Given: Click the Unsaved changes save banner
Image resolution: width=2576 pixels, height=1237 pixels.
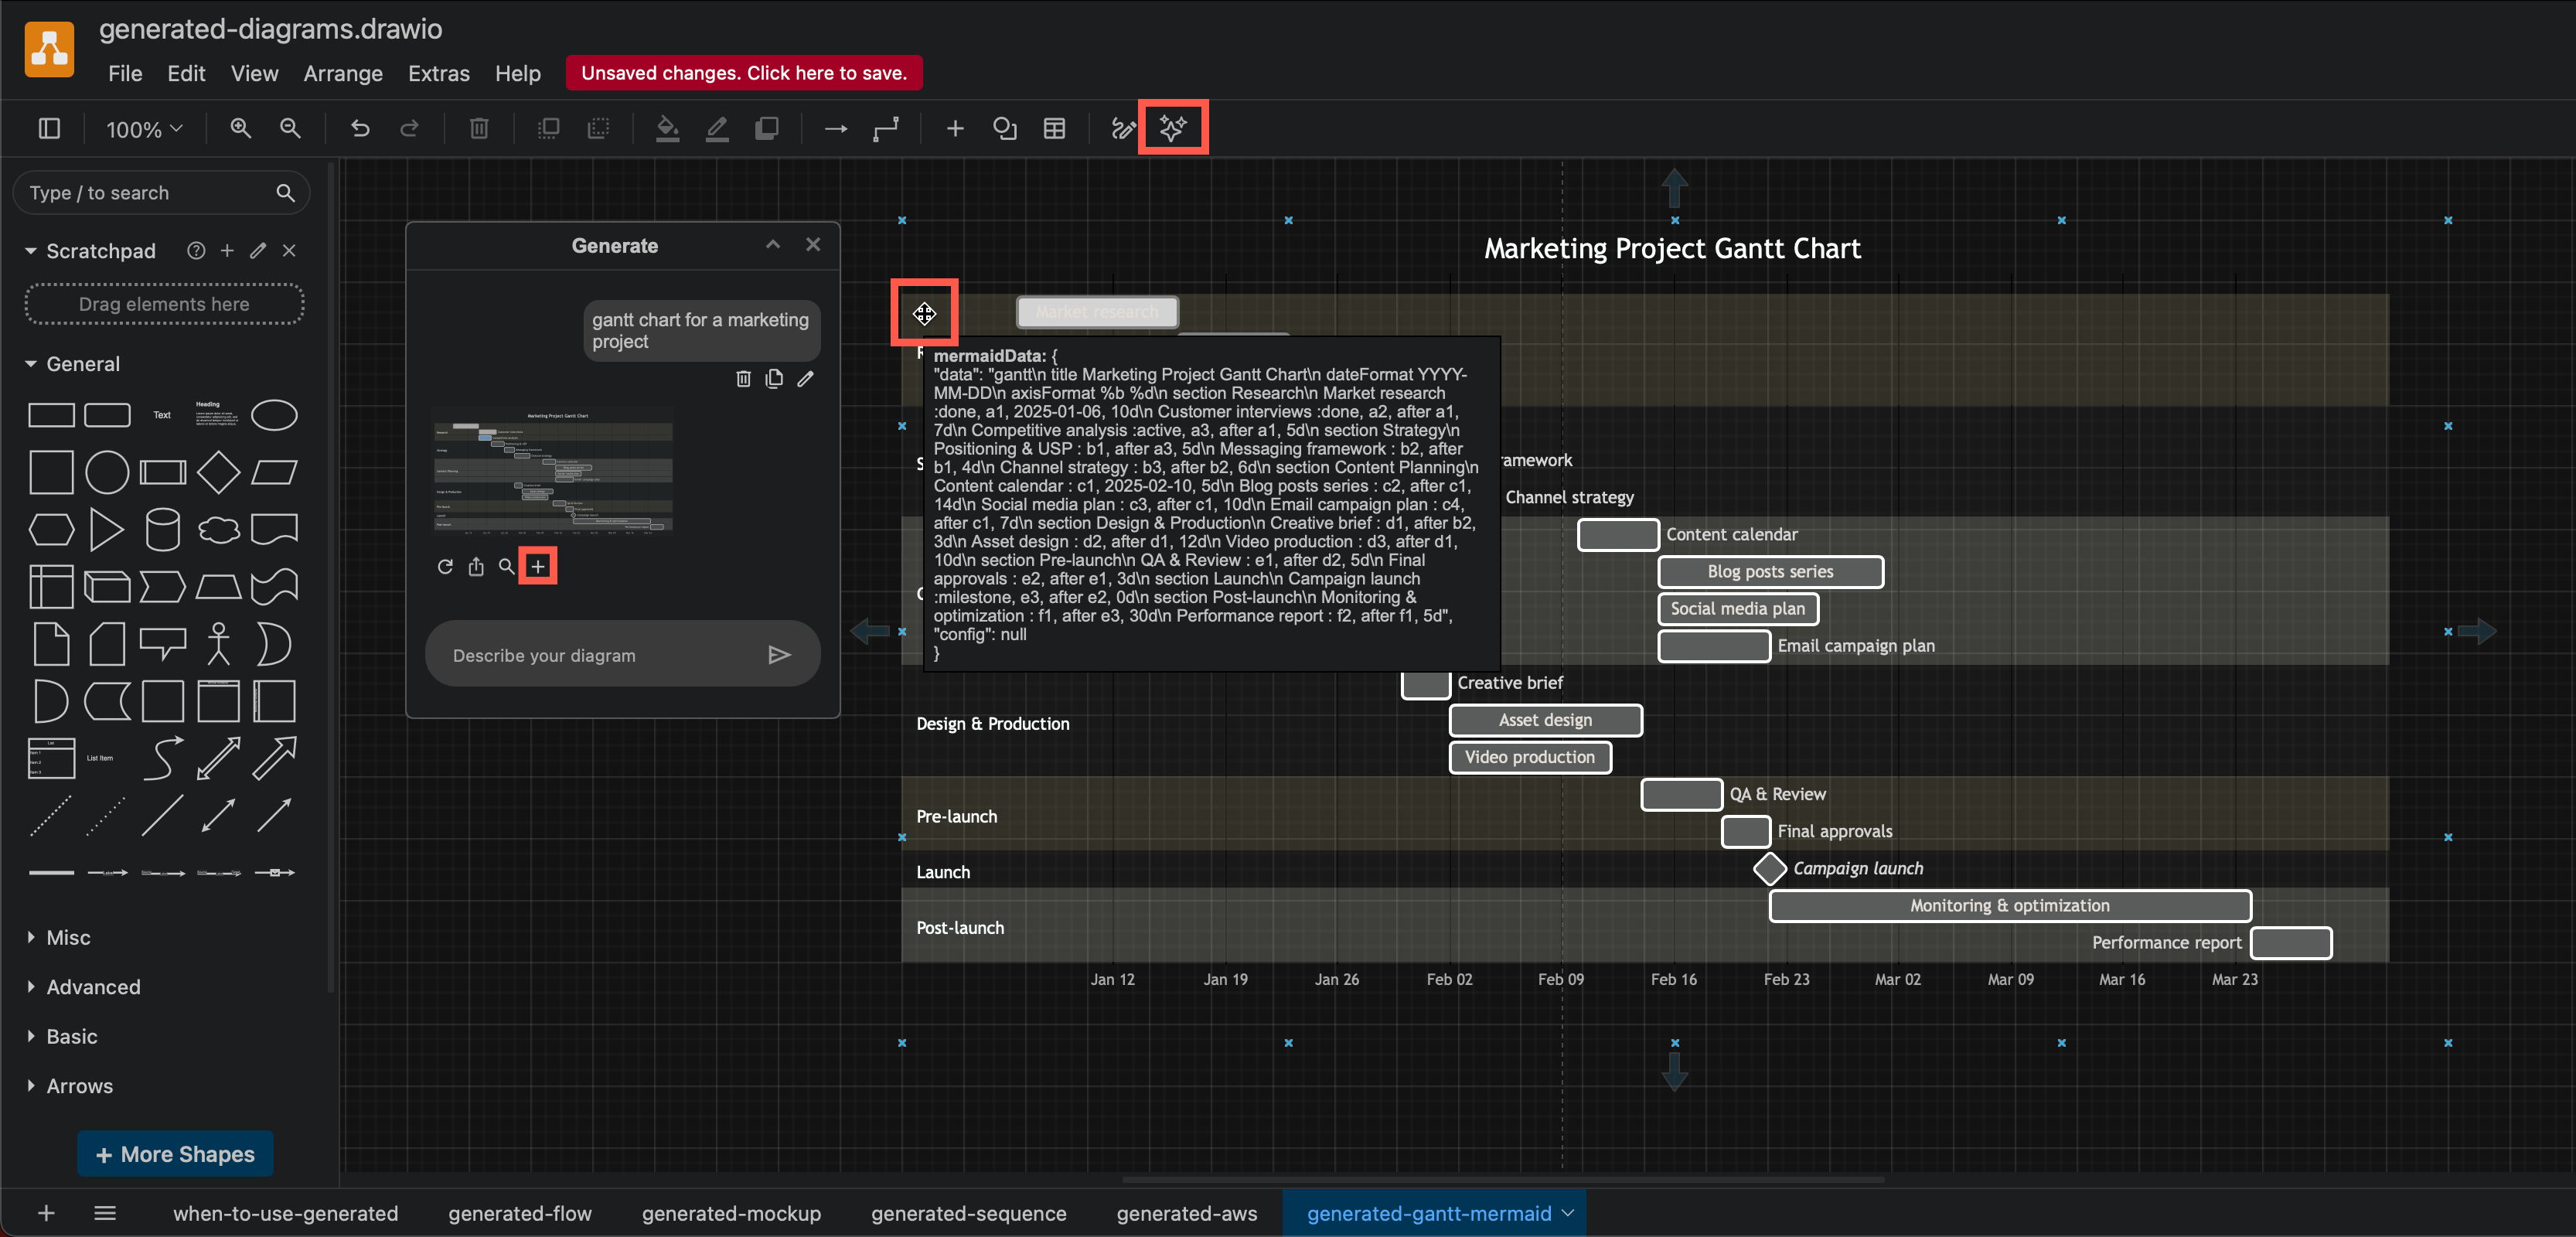Looking at the screenshot, I should pyautogui.click(x=743, y=72).
